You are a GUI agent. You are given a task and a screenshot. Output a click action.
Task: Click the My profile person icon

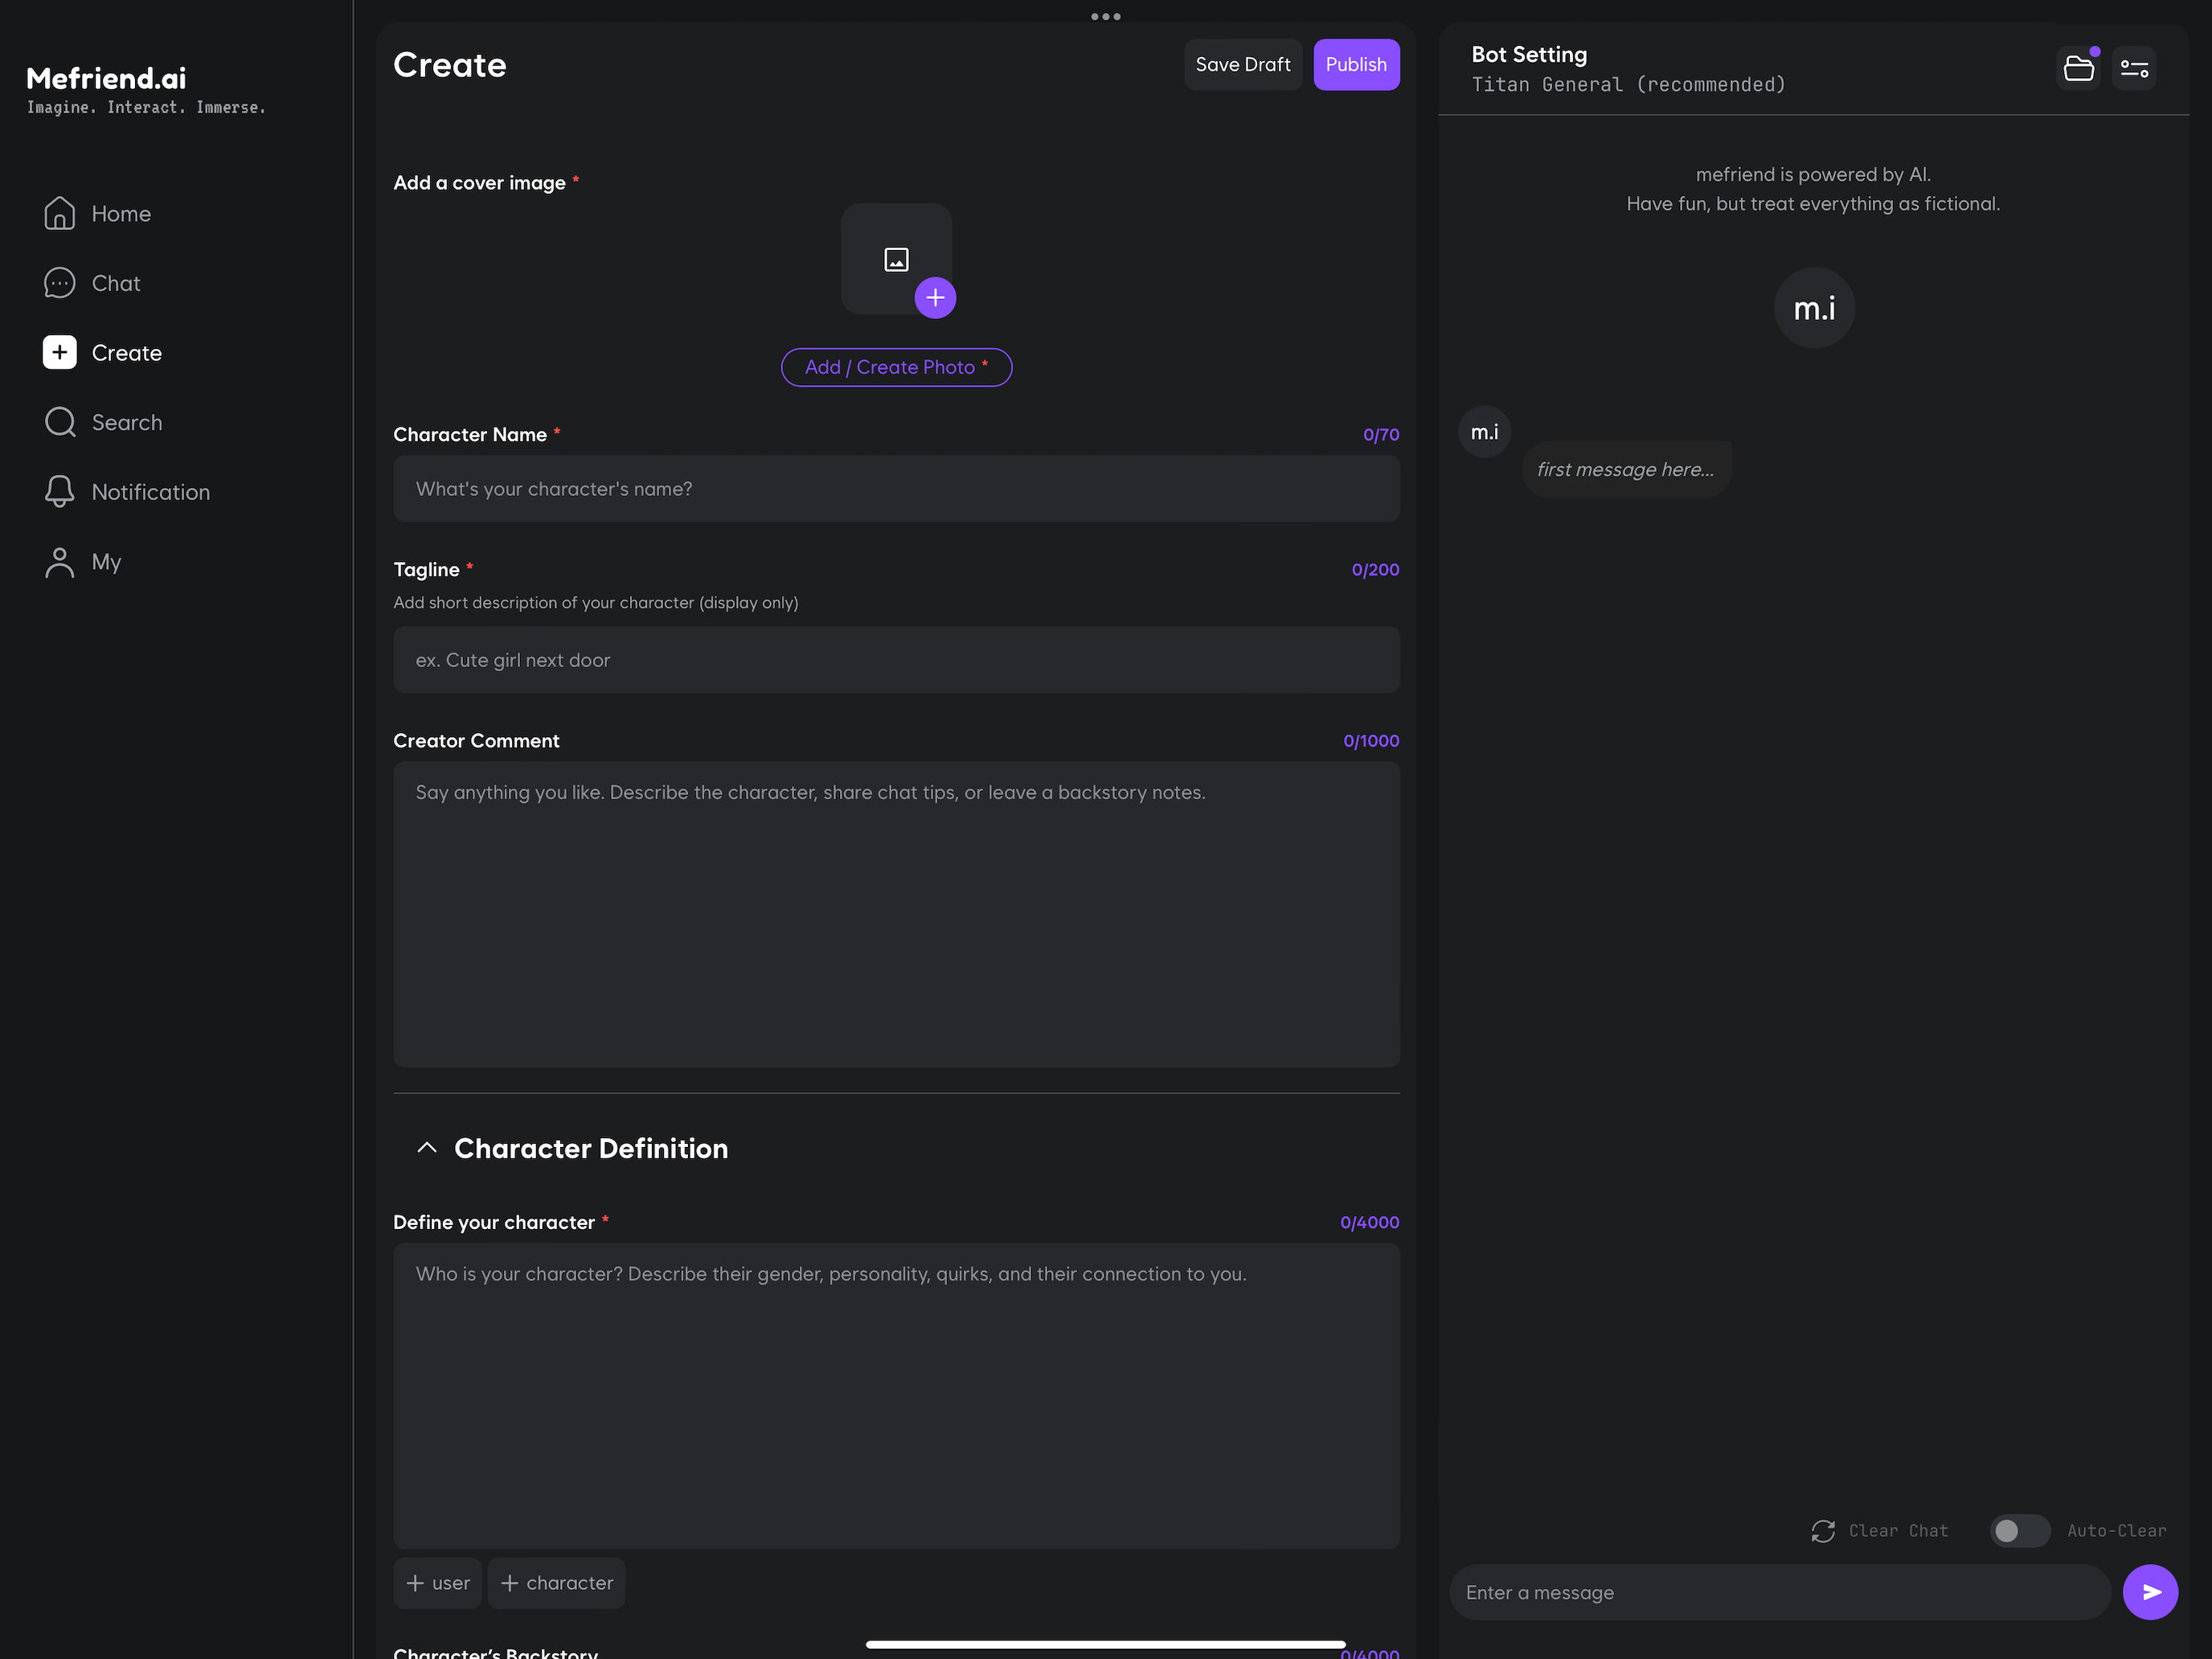pyautogui.click(x=59, y=562)
